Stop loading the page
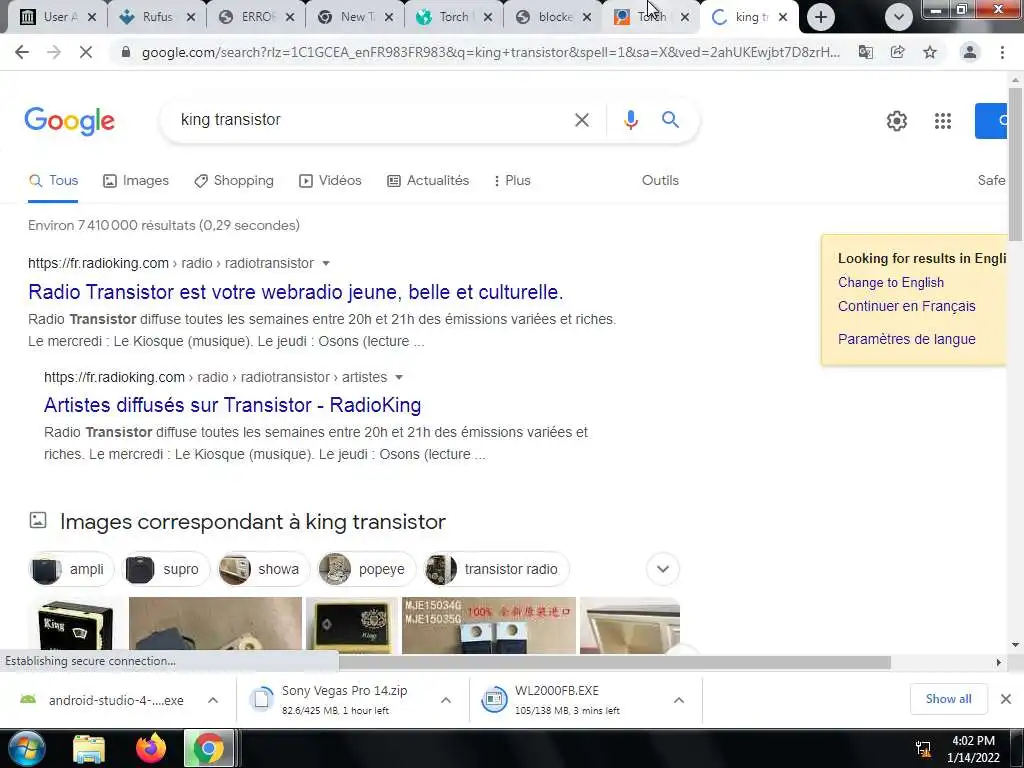Viewport: 1024px width, 768px height. [x=86, y=52]
